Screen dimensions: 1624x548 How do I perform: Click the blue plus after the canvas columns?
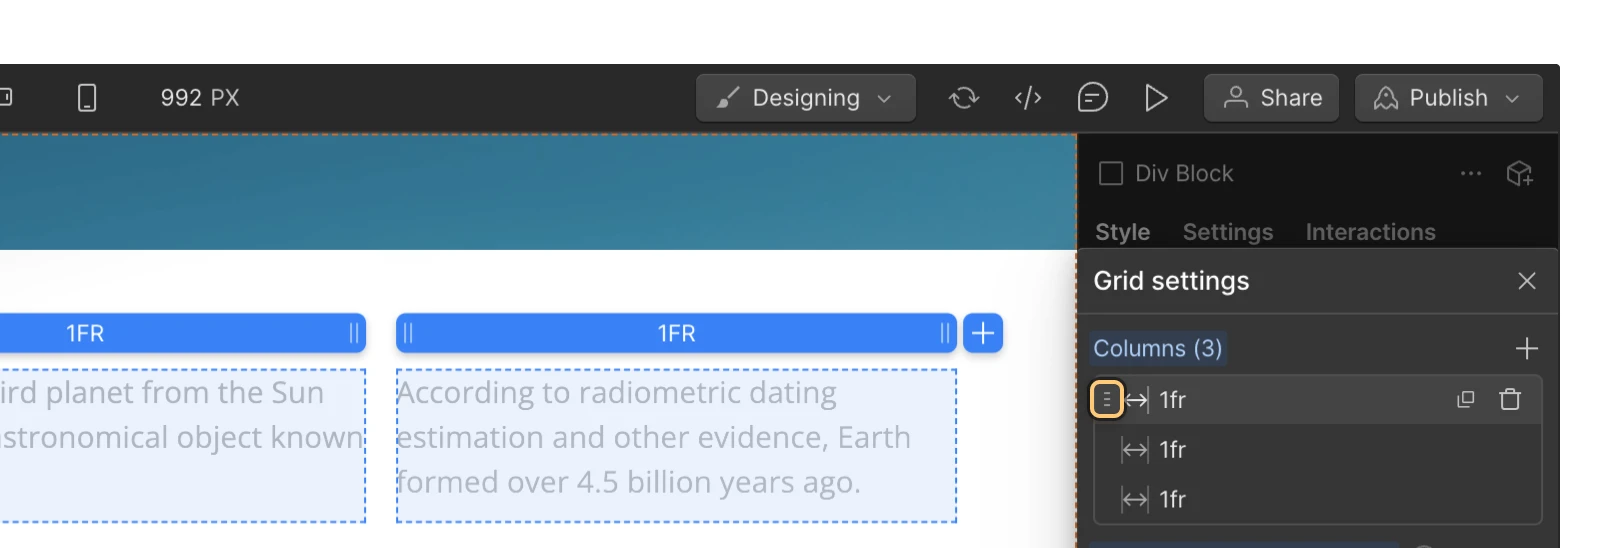pyautogui.click(x=983, y=333)
